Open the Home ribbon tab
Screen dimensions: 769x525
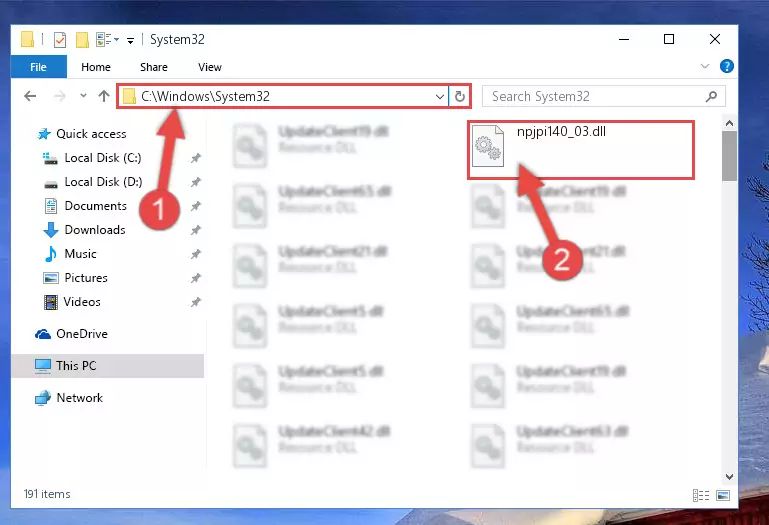96,67
